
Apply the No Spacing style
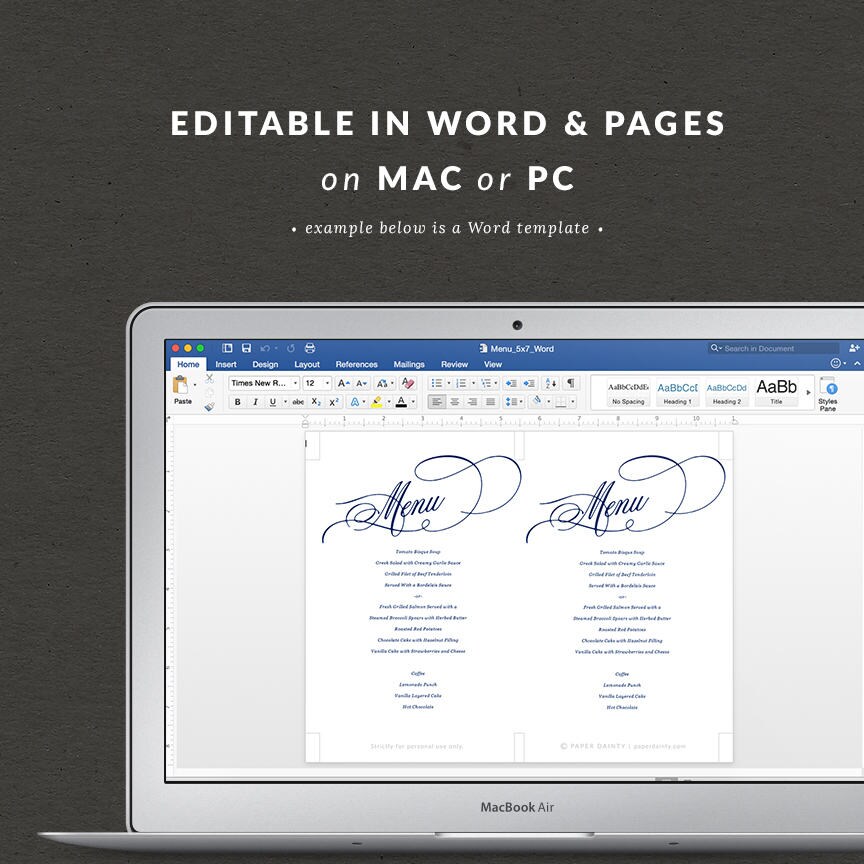628,392
